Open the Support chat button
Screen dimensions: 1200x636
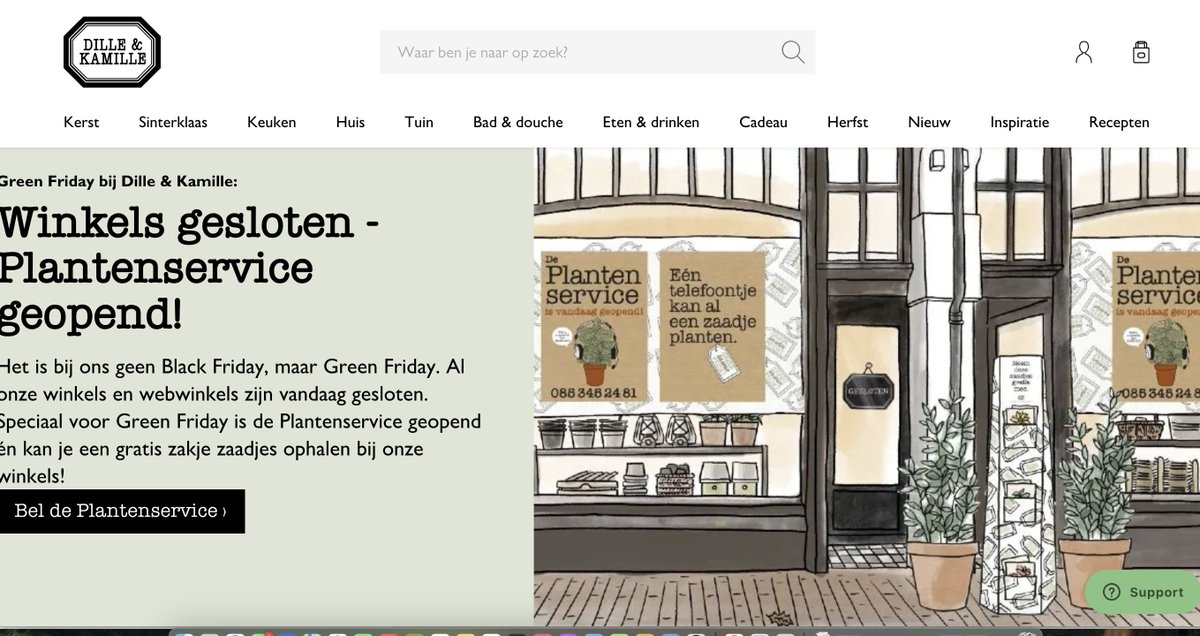pyautogui.click(x=1143, y=592)
